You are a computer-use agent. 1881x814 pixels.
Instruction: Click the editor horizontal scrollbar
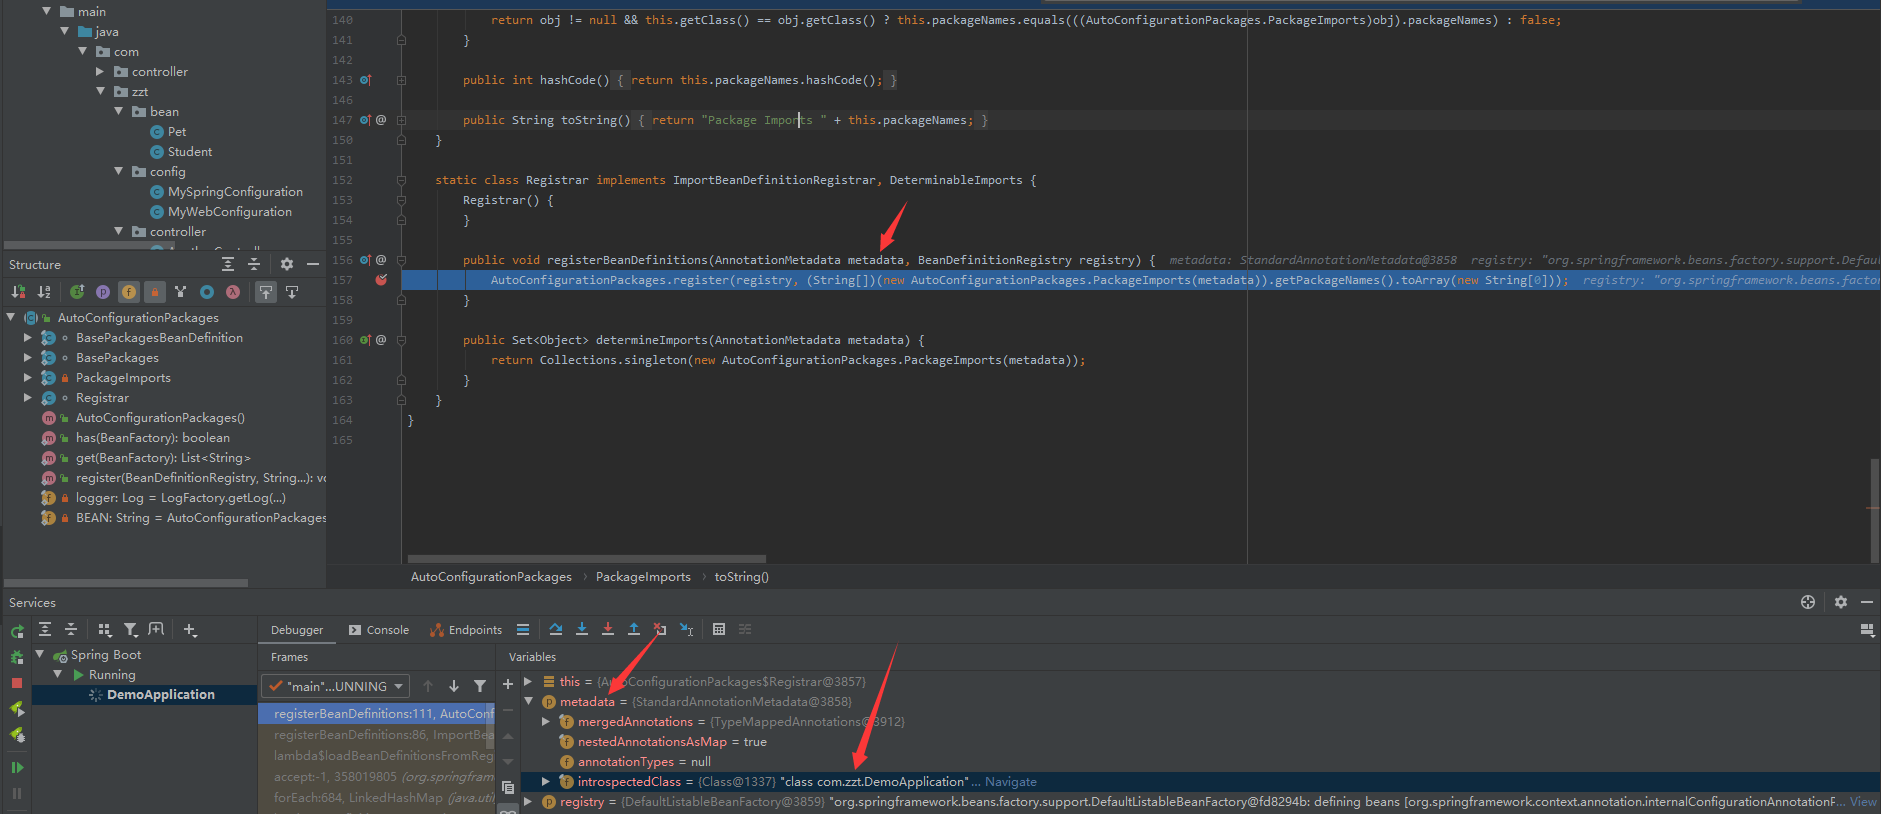[586, 559]
